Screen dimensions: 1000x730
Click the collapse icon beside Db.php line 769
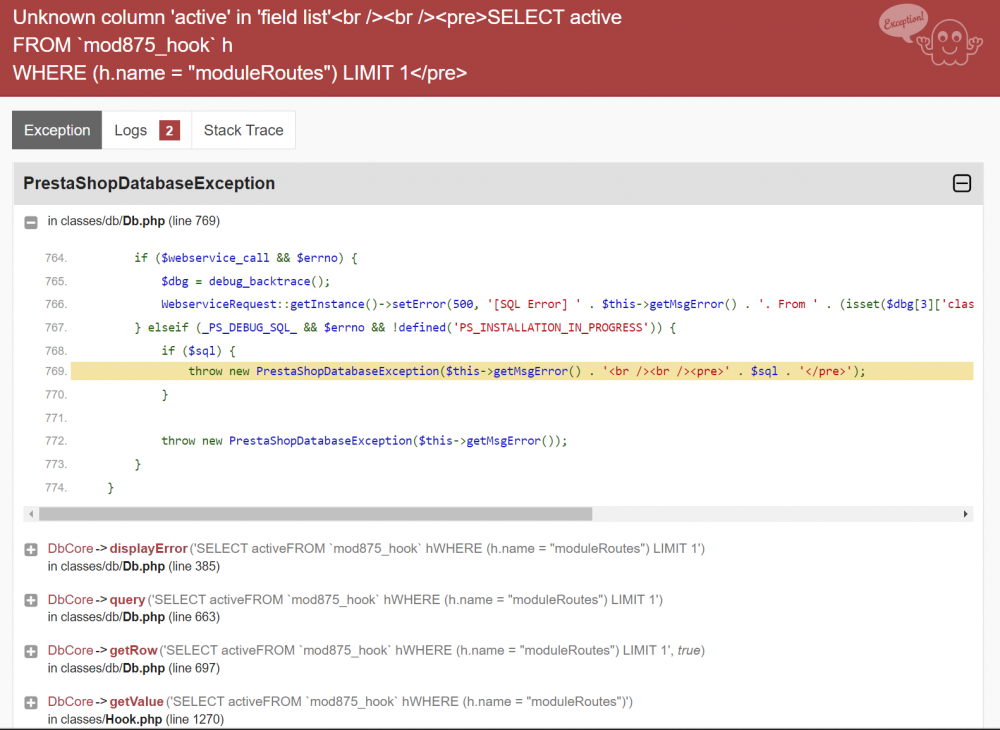(30, 221)
